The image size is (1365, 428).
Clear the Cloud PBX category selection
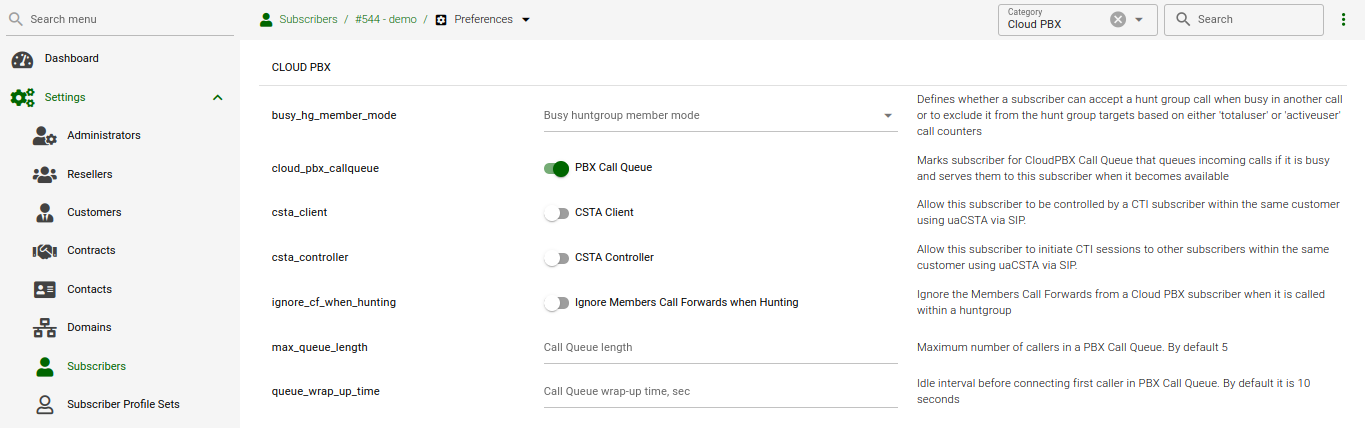[1118, 20]
